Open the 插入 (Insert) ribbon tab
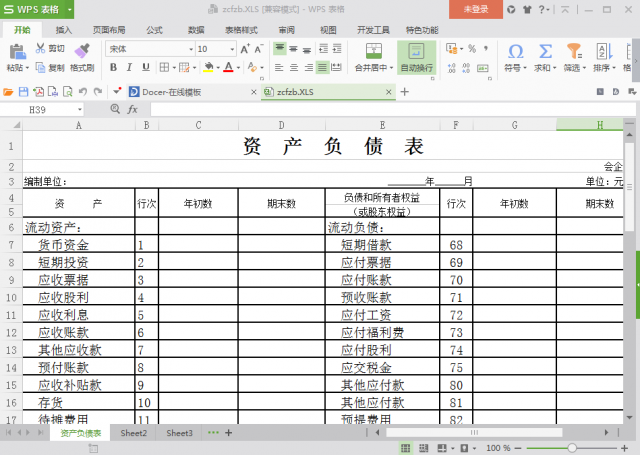640x455 pixels. 63,30
